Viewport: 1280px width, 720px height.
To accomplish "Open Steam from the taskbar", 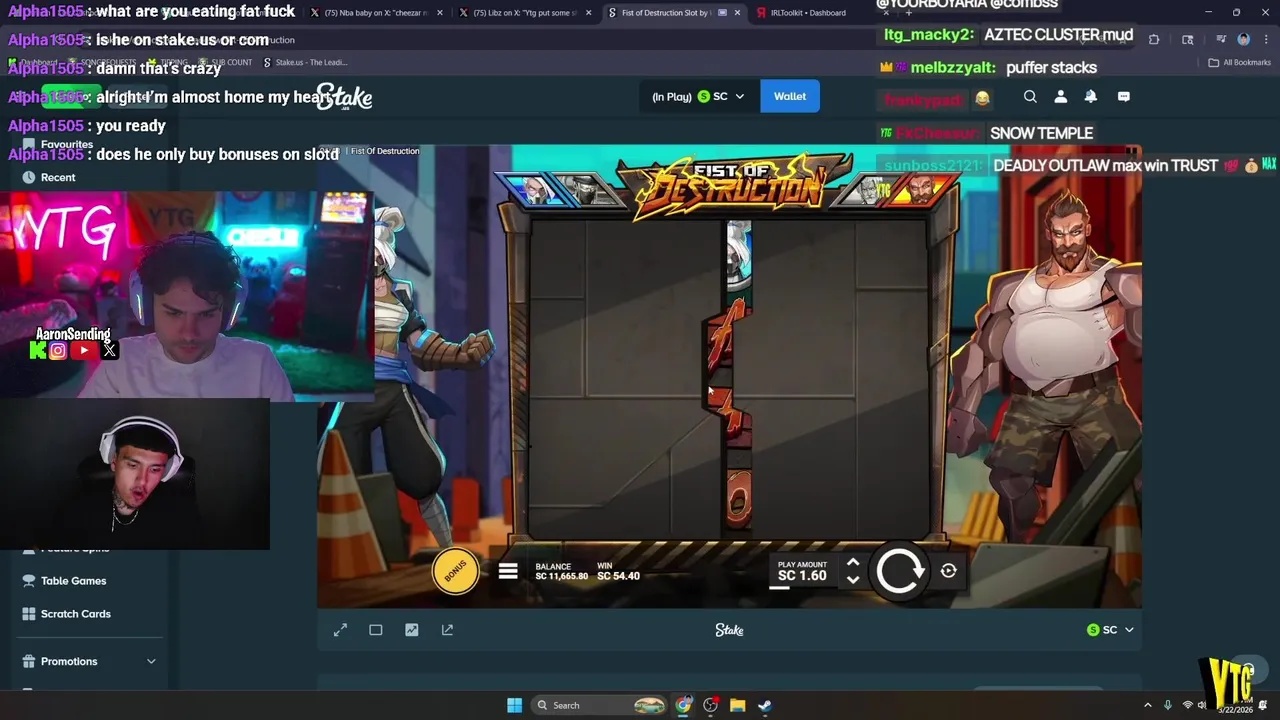I will pos(764,705).
